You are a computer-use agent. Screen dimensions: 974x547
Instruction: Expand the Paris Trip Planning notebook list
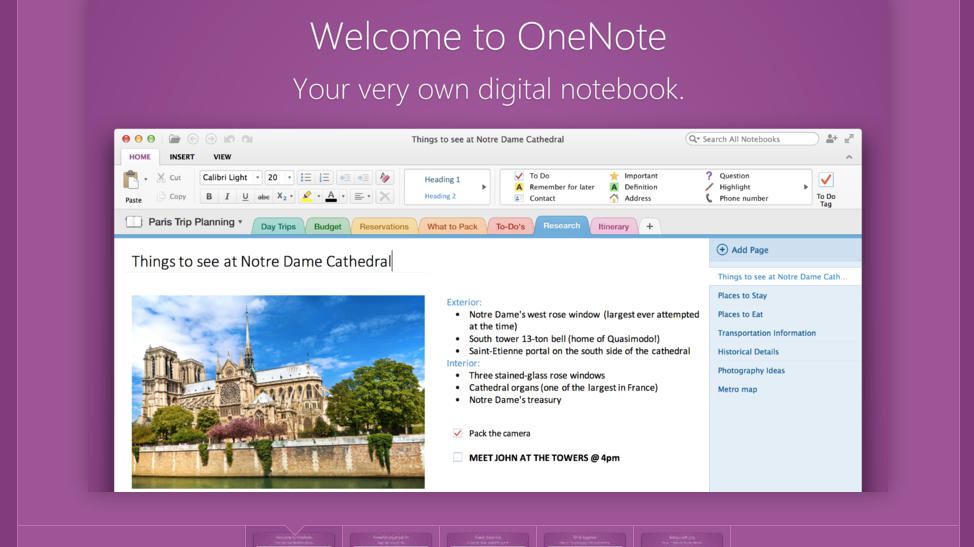(x=240, y=222)
